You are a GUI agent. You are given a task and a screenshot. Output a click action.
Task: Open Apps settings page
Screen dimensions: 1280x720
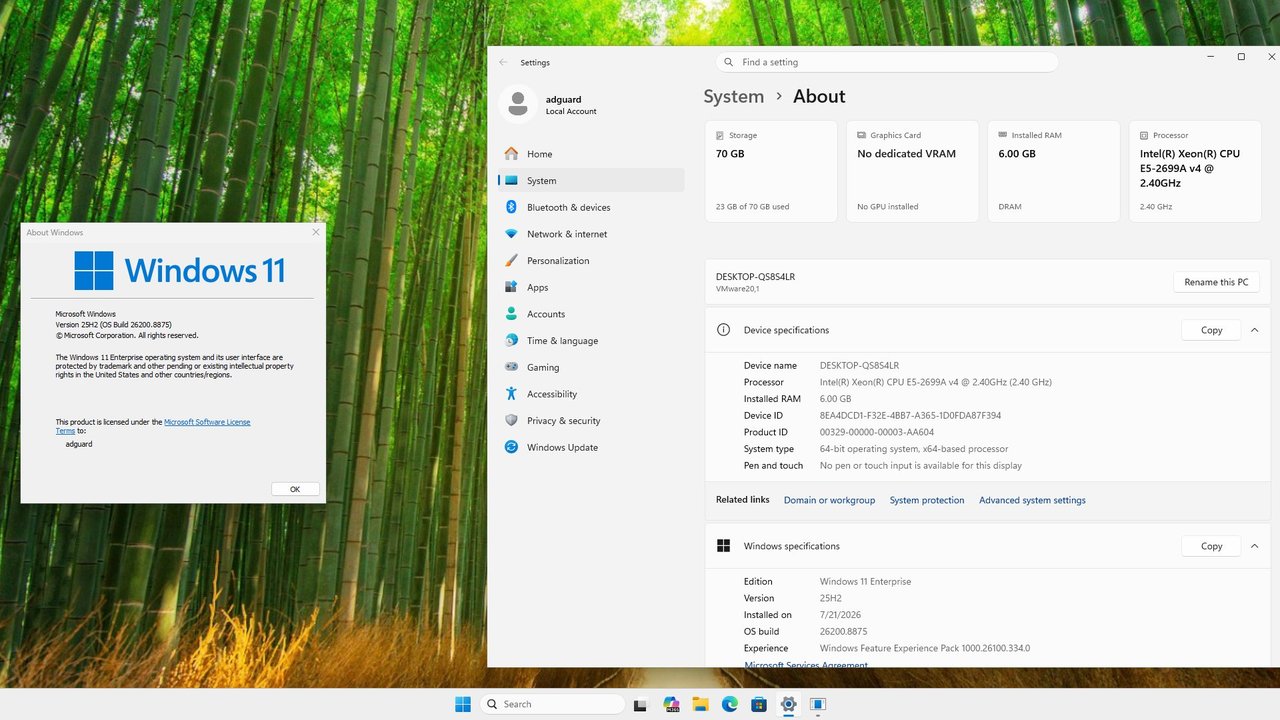591,287
